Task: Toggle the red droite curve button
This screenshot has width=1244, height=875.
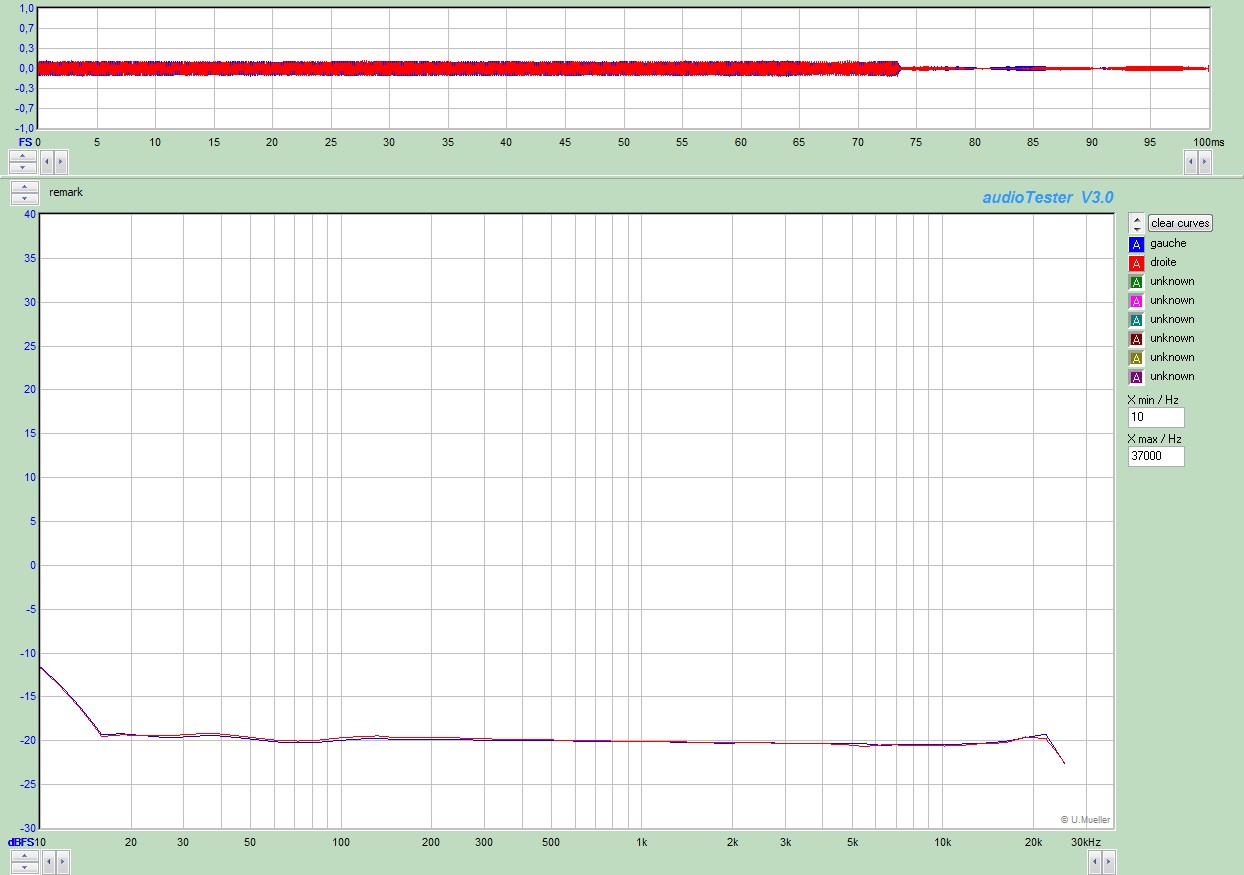Action: 1136,263
